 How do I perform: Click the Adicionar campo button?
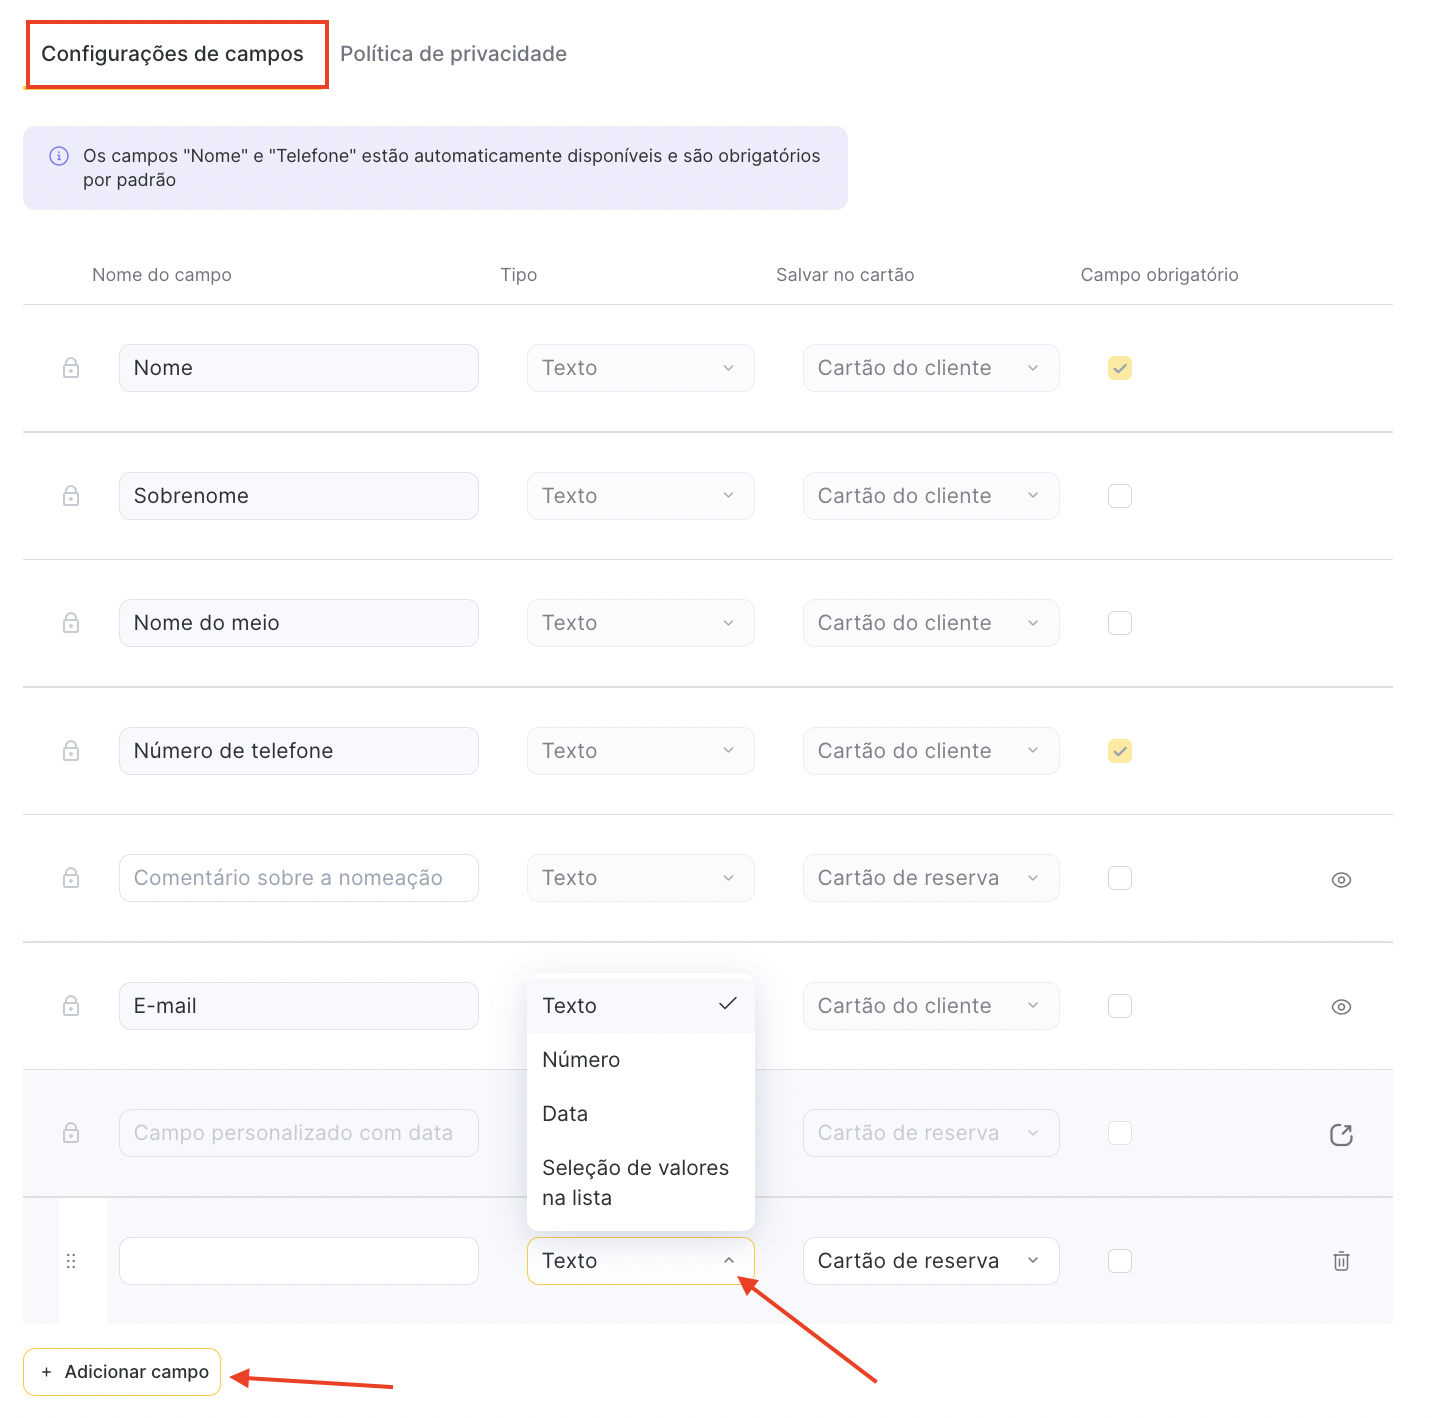pos(122,1372)
